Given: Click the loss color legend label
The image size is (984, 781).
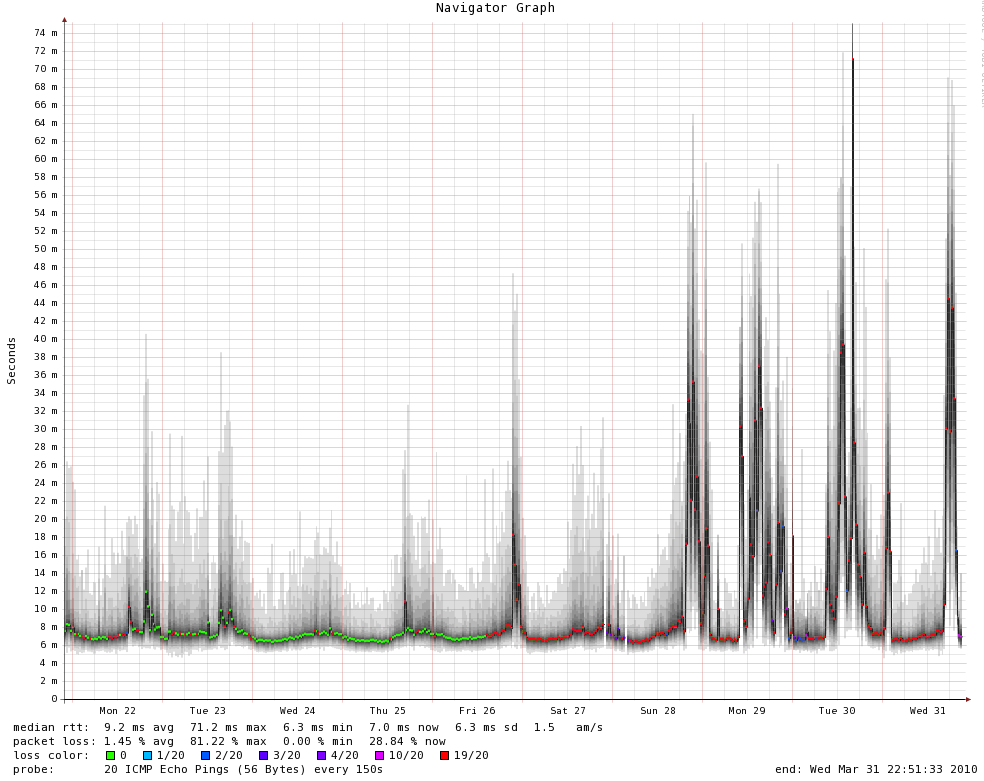Looking at the screenshot, I should point(51,755).
